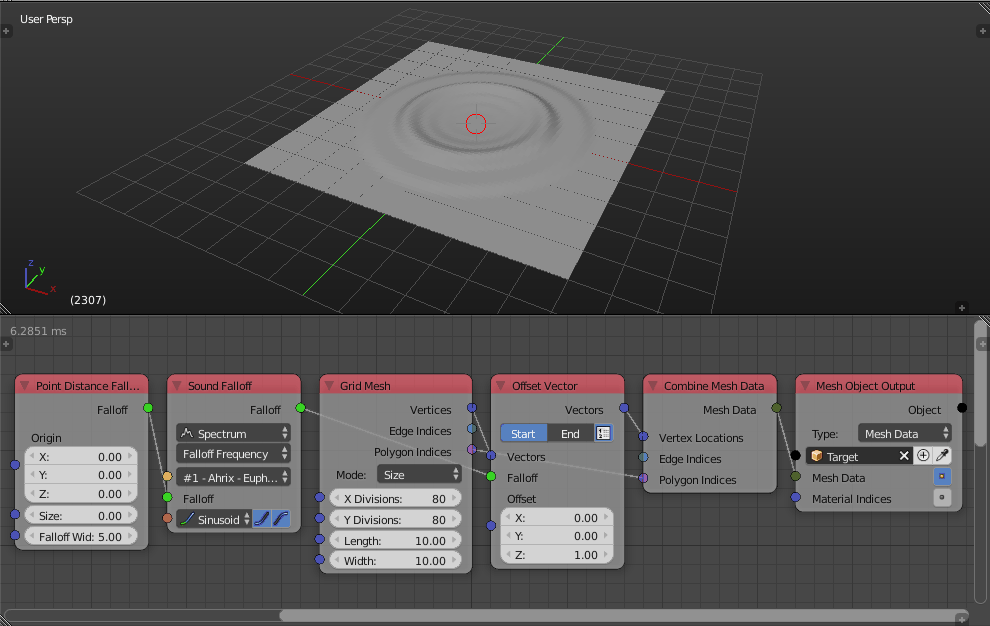Screen dimensions: 990x626
Task: Click the Sinusoid interpolation input socket
Action: (167, 519)
